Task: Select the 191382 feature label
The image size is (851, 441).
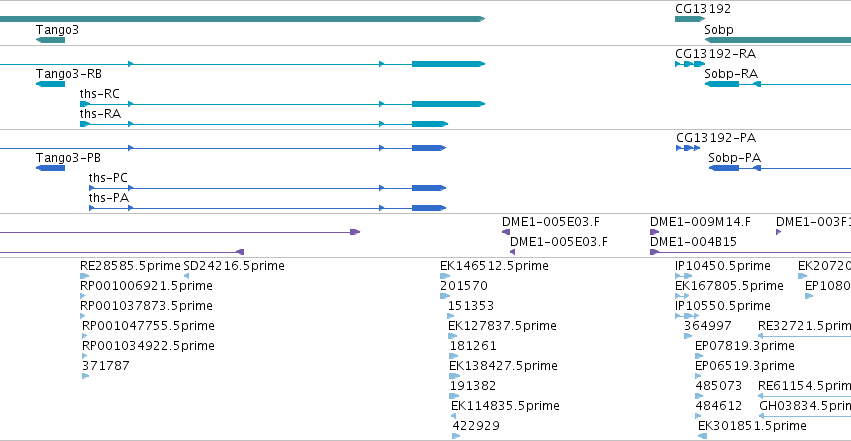Action: [473, 386]
